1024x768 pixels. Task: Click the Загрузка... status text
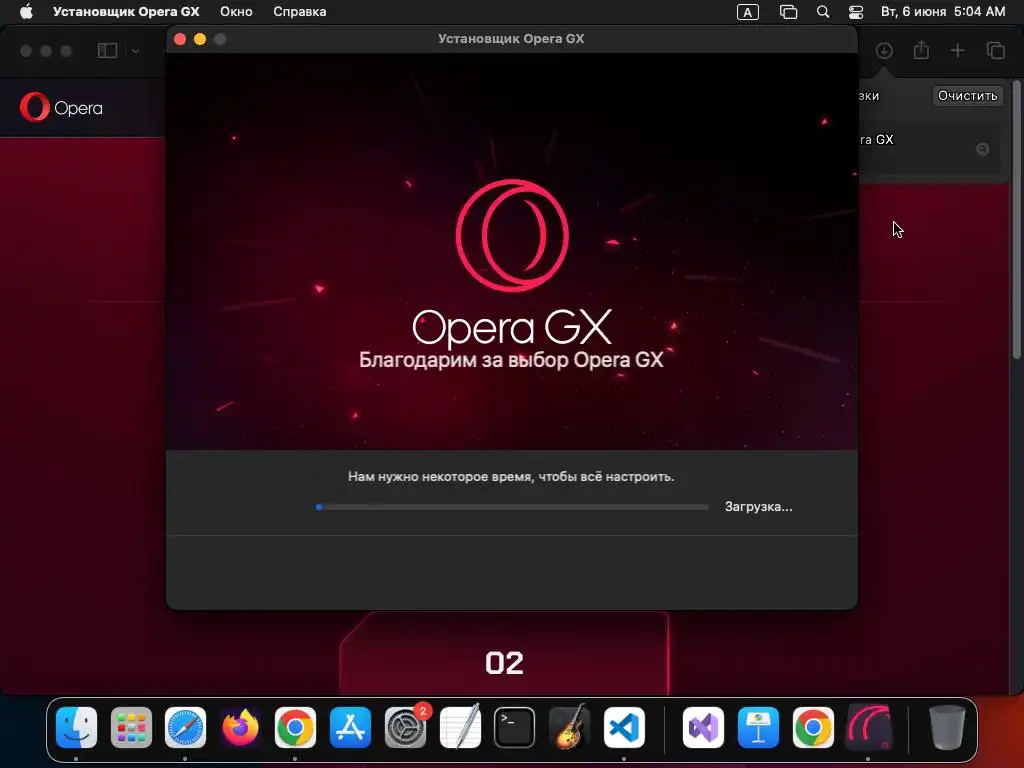tap(758, 507)
